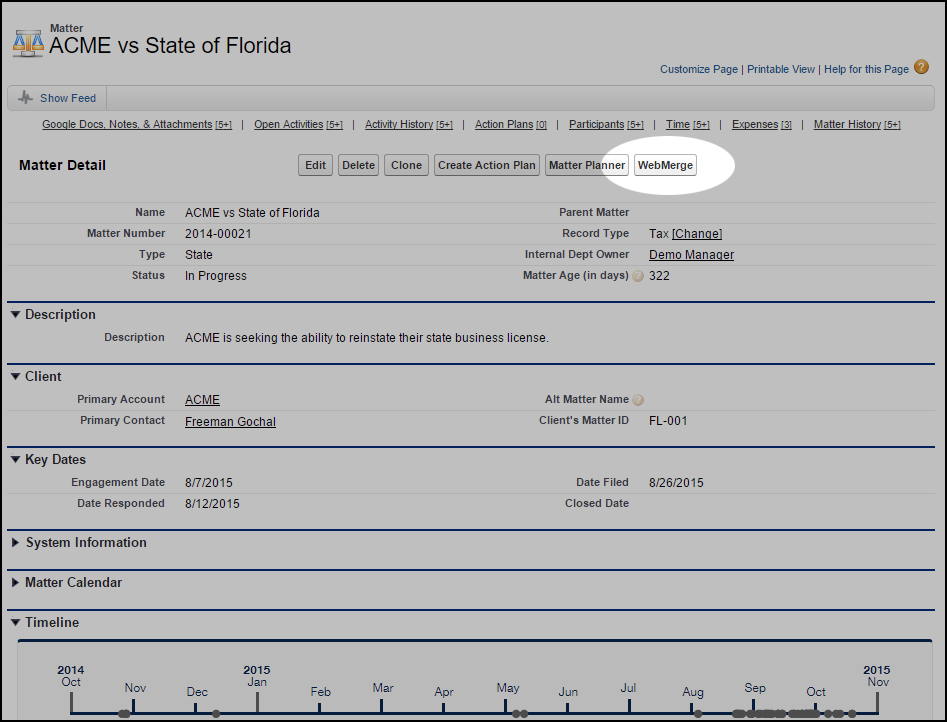Viewport: 947px width, 722px height.
Task: Open the Matter Planner
Action: (587, 165)
